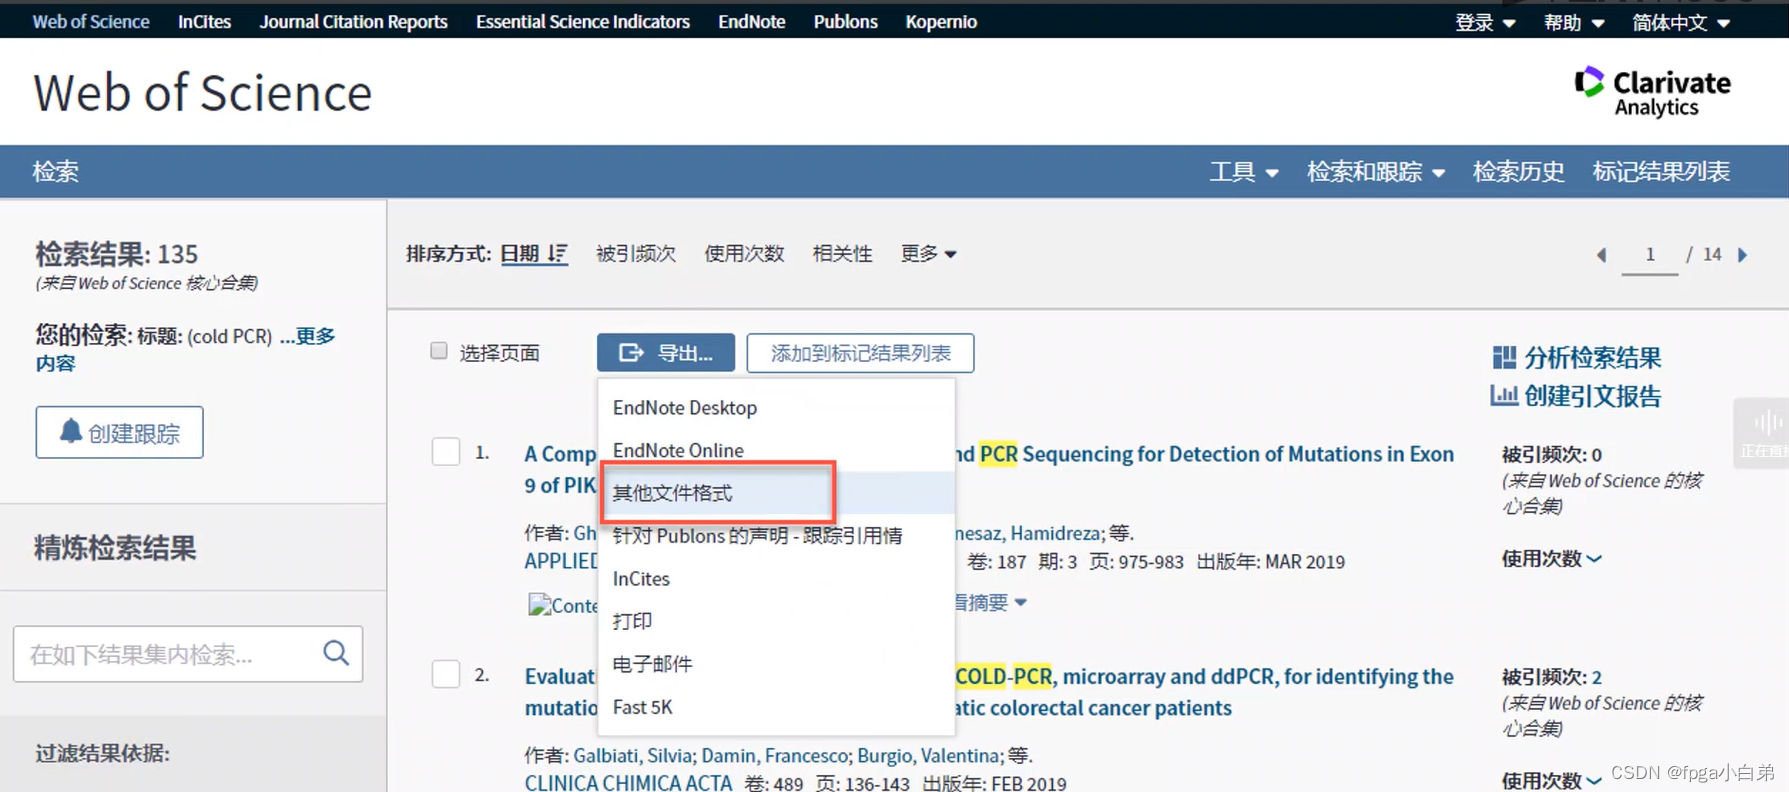This screenshot has height=792, width=1789.
Task: Open 检索历史 link
Action: point(1518,172)
